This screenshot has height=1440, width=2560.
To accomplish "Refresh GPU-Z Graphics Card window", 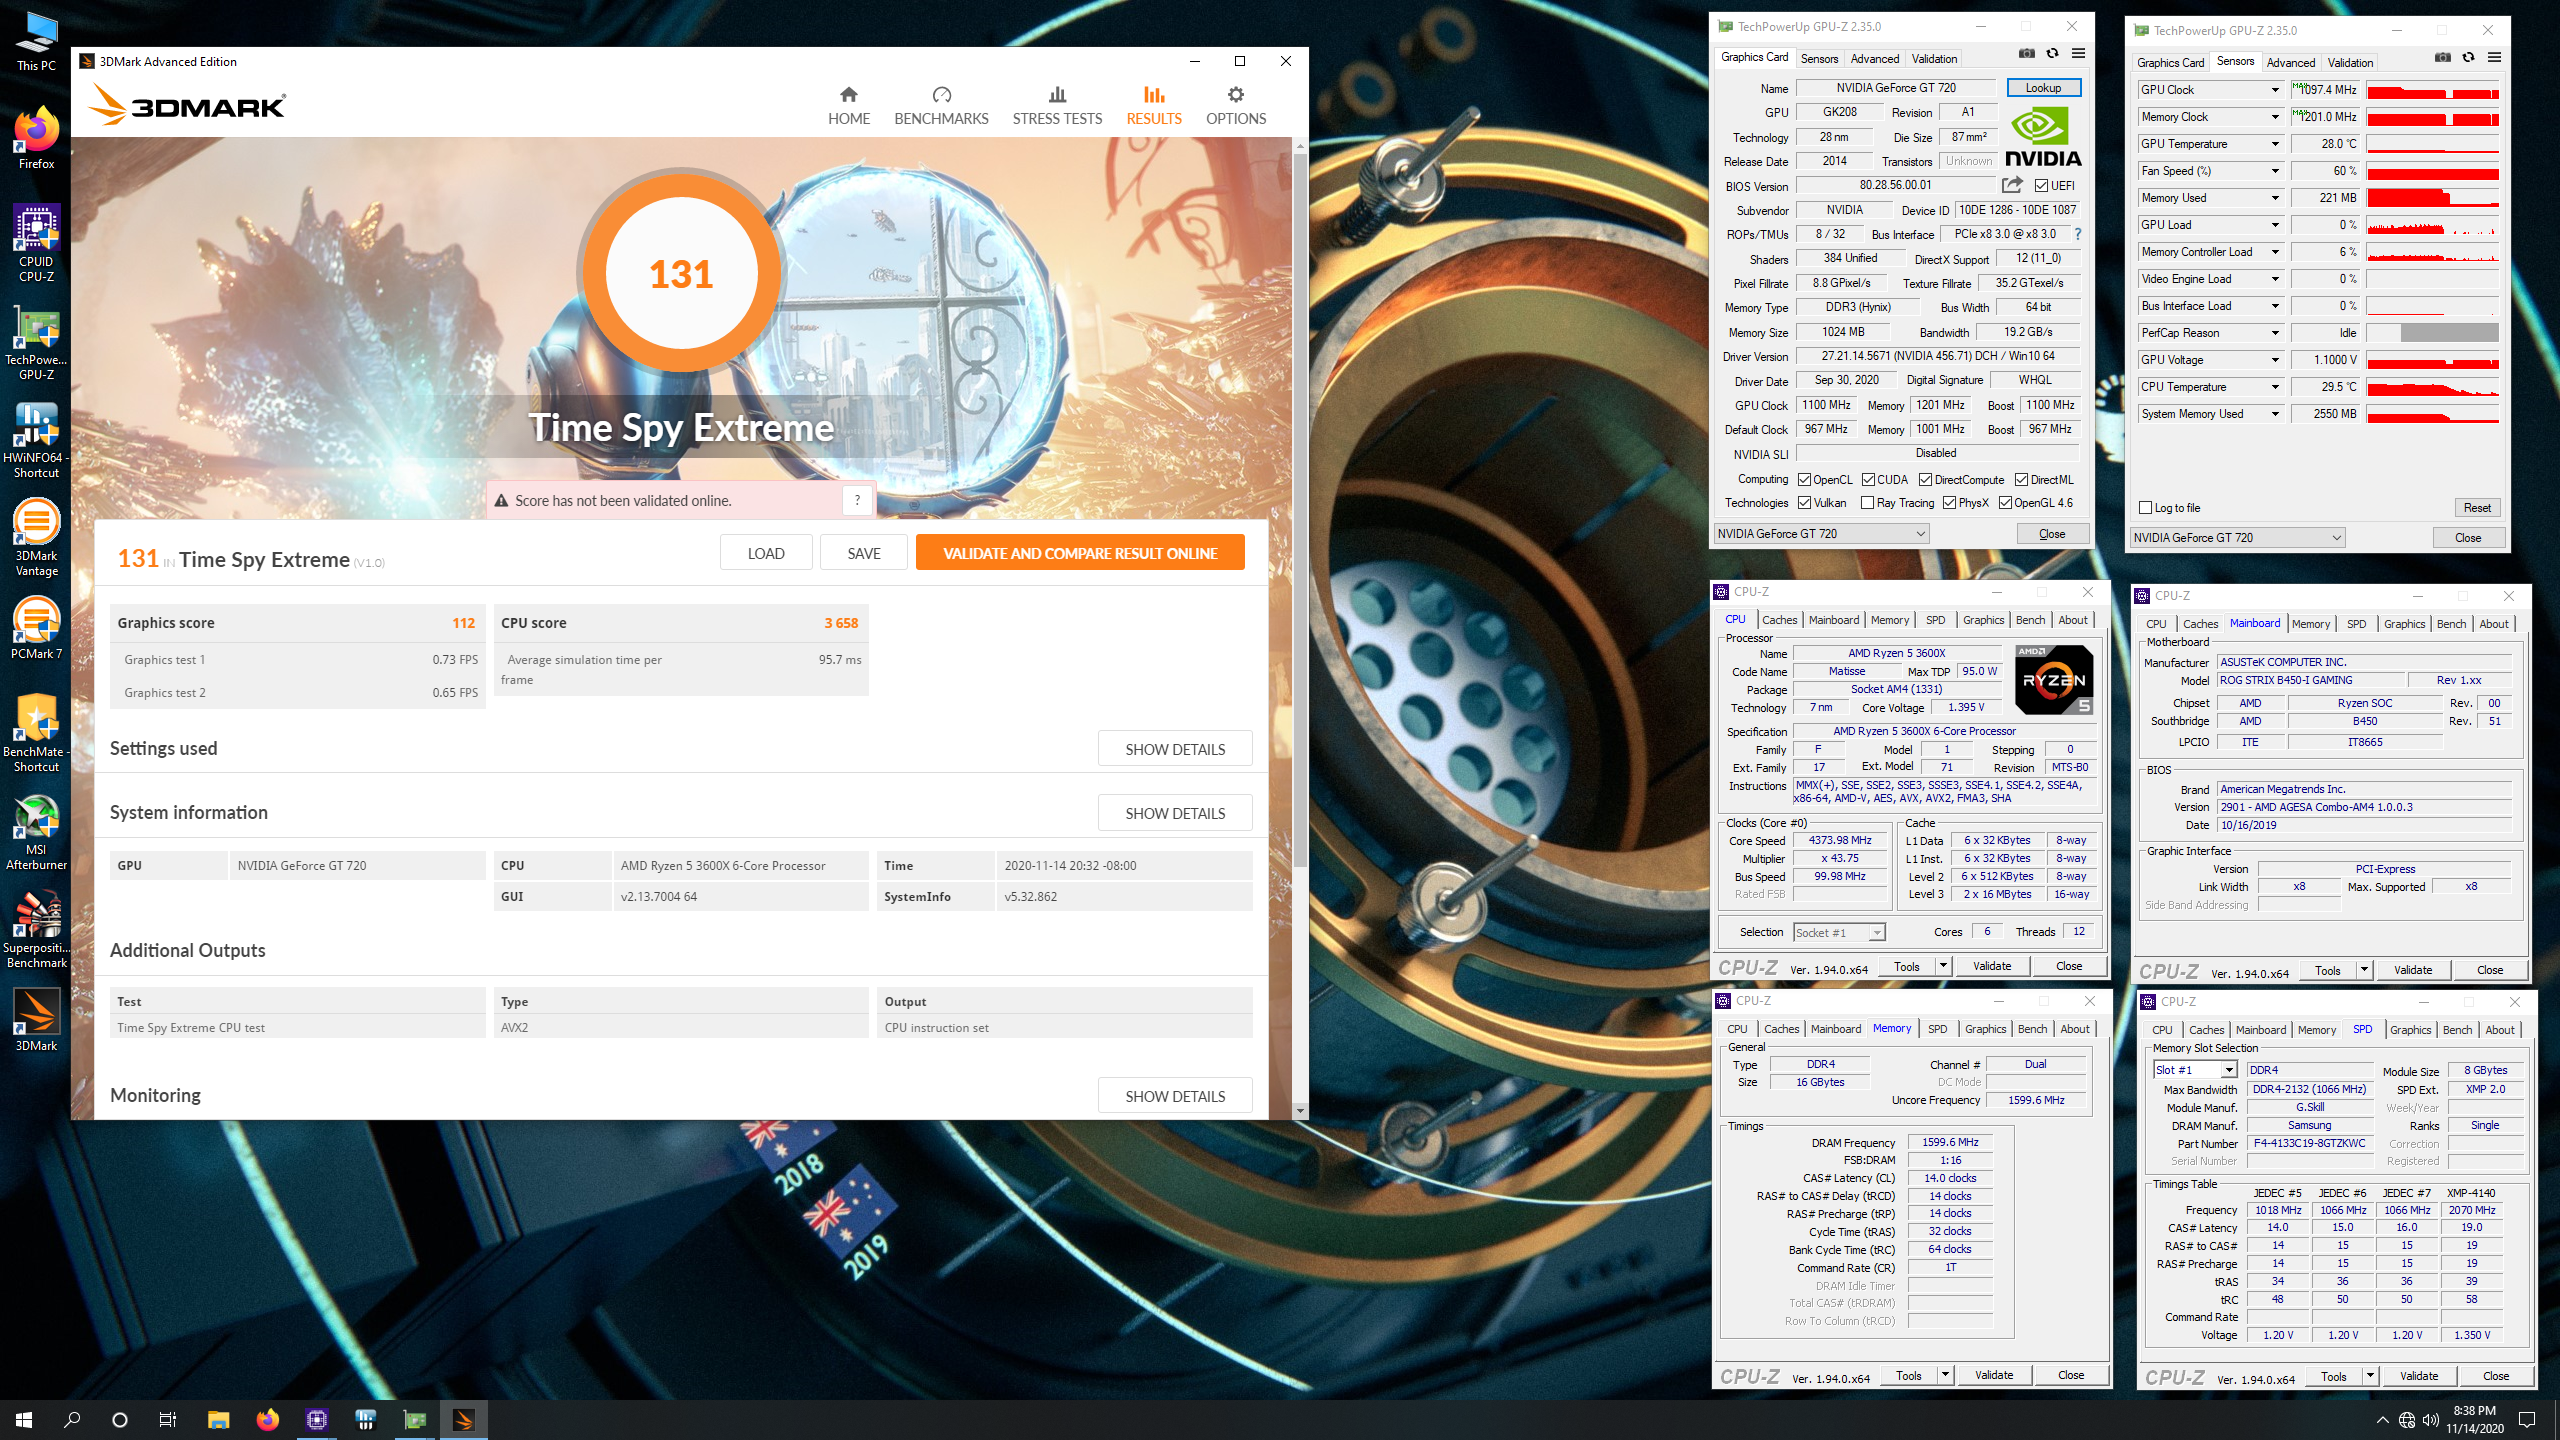I will tap(2052, 54).
